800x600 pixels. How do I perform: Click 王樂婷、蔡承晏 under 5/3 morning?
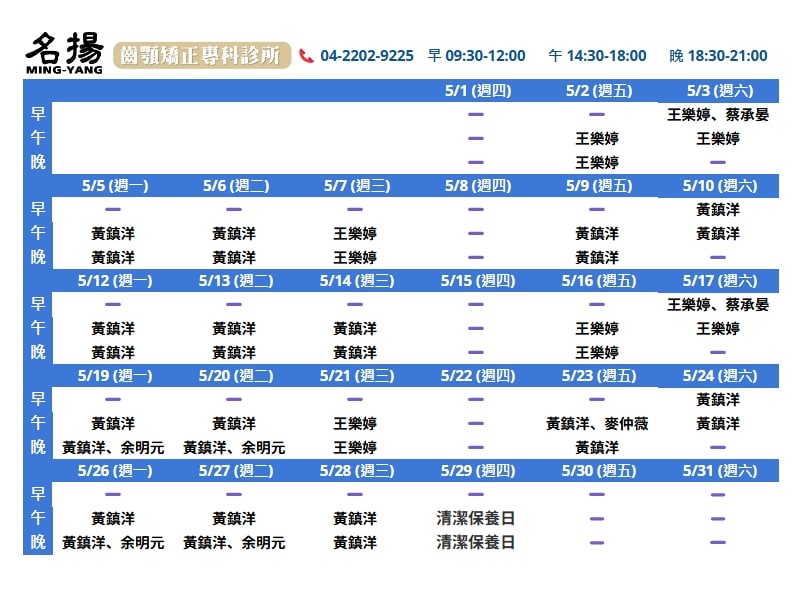pos(718,115)
